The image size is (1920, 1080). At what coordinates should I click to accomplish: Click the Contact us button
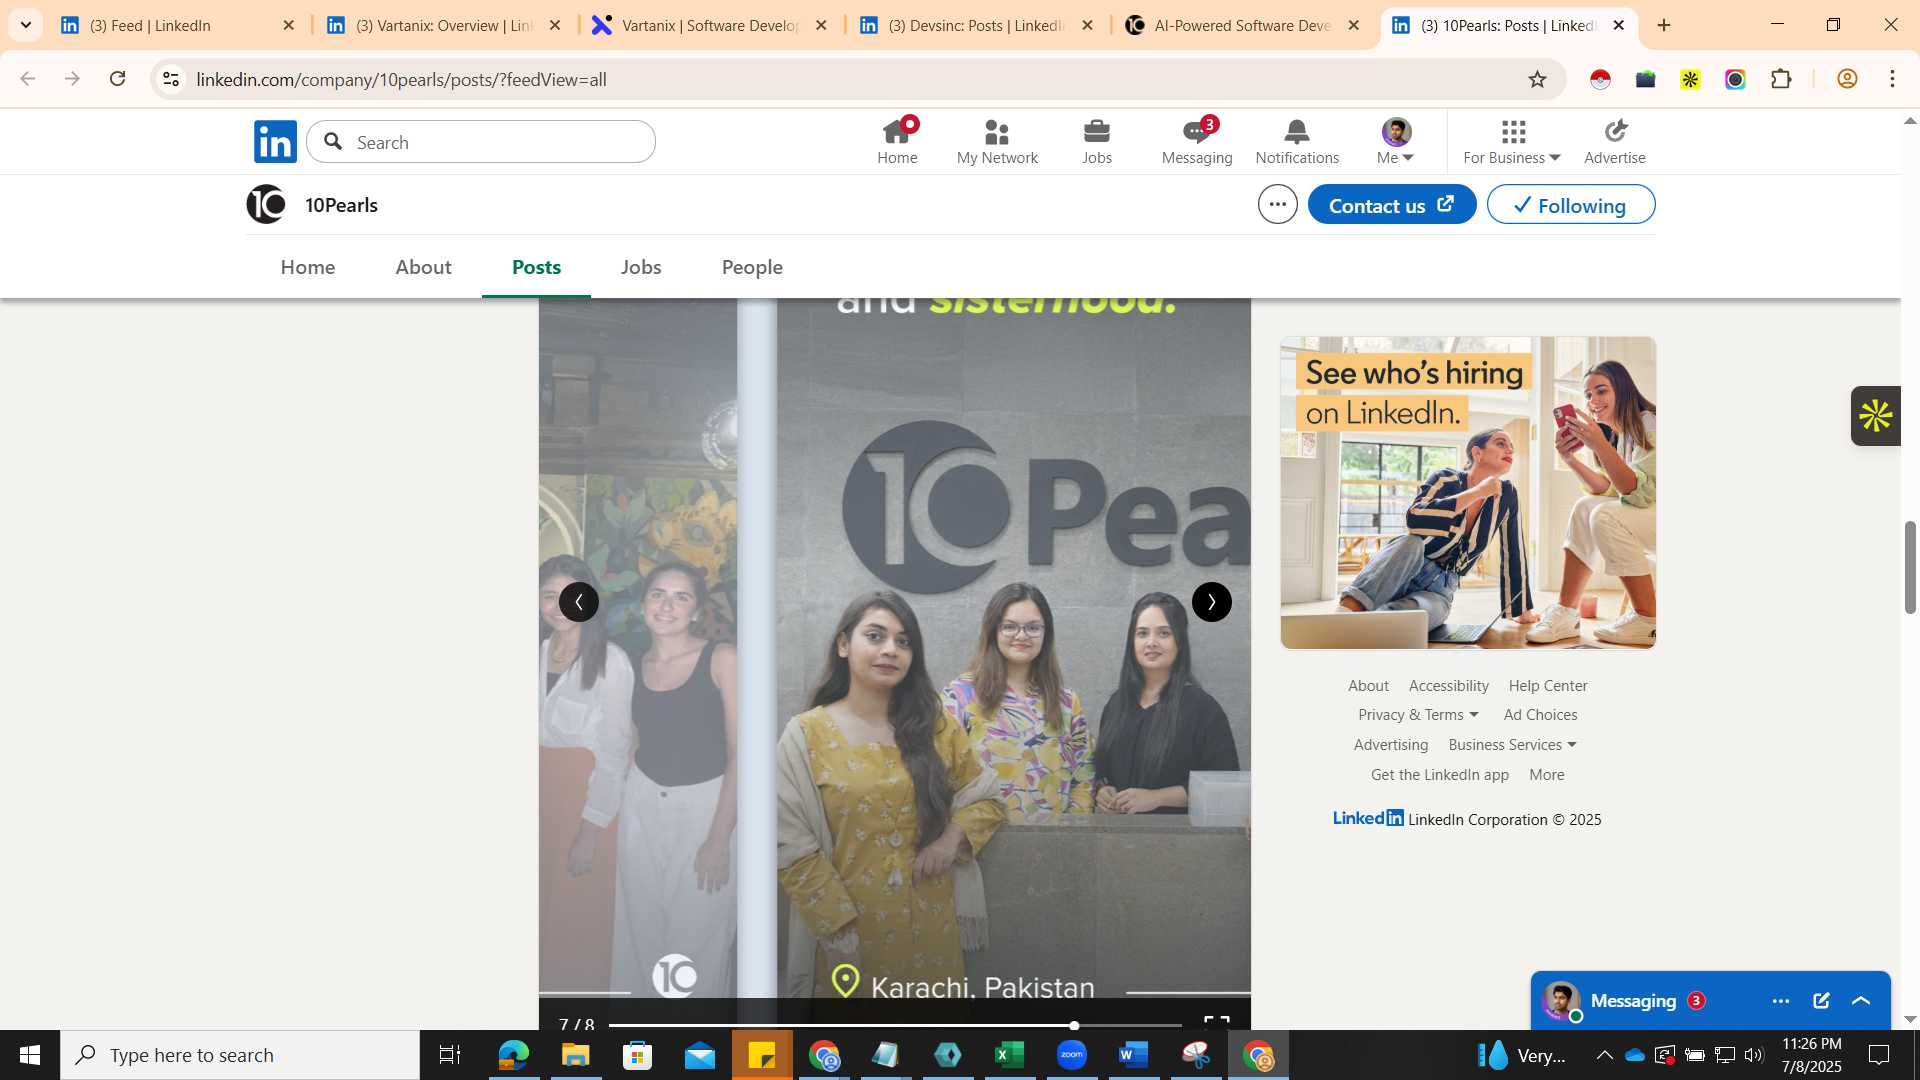[x=1391, y=205]
